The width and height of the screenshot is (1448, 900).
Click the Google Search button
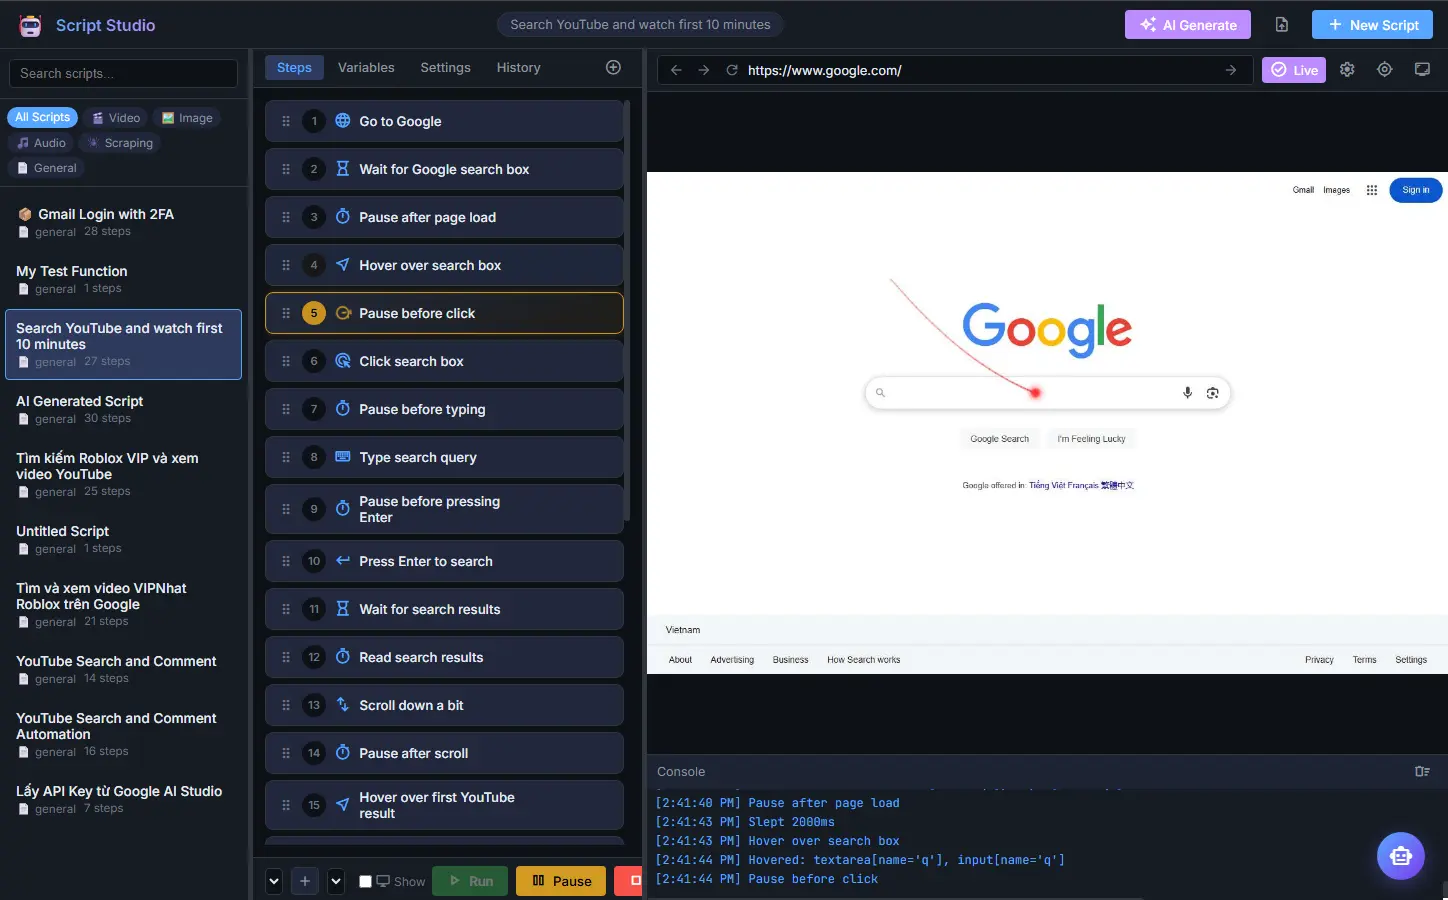pos(999,439)
